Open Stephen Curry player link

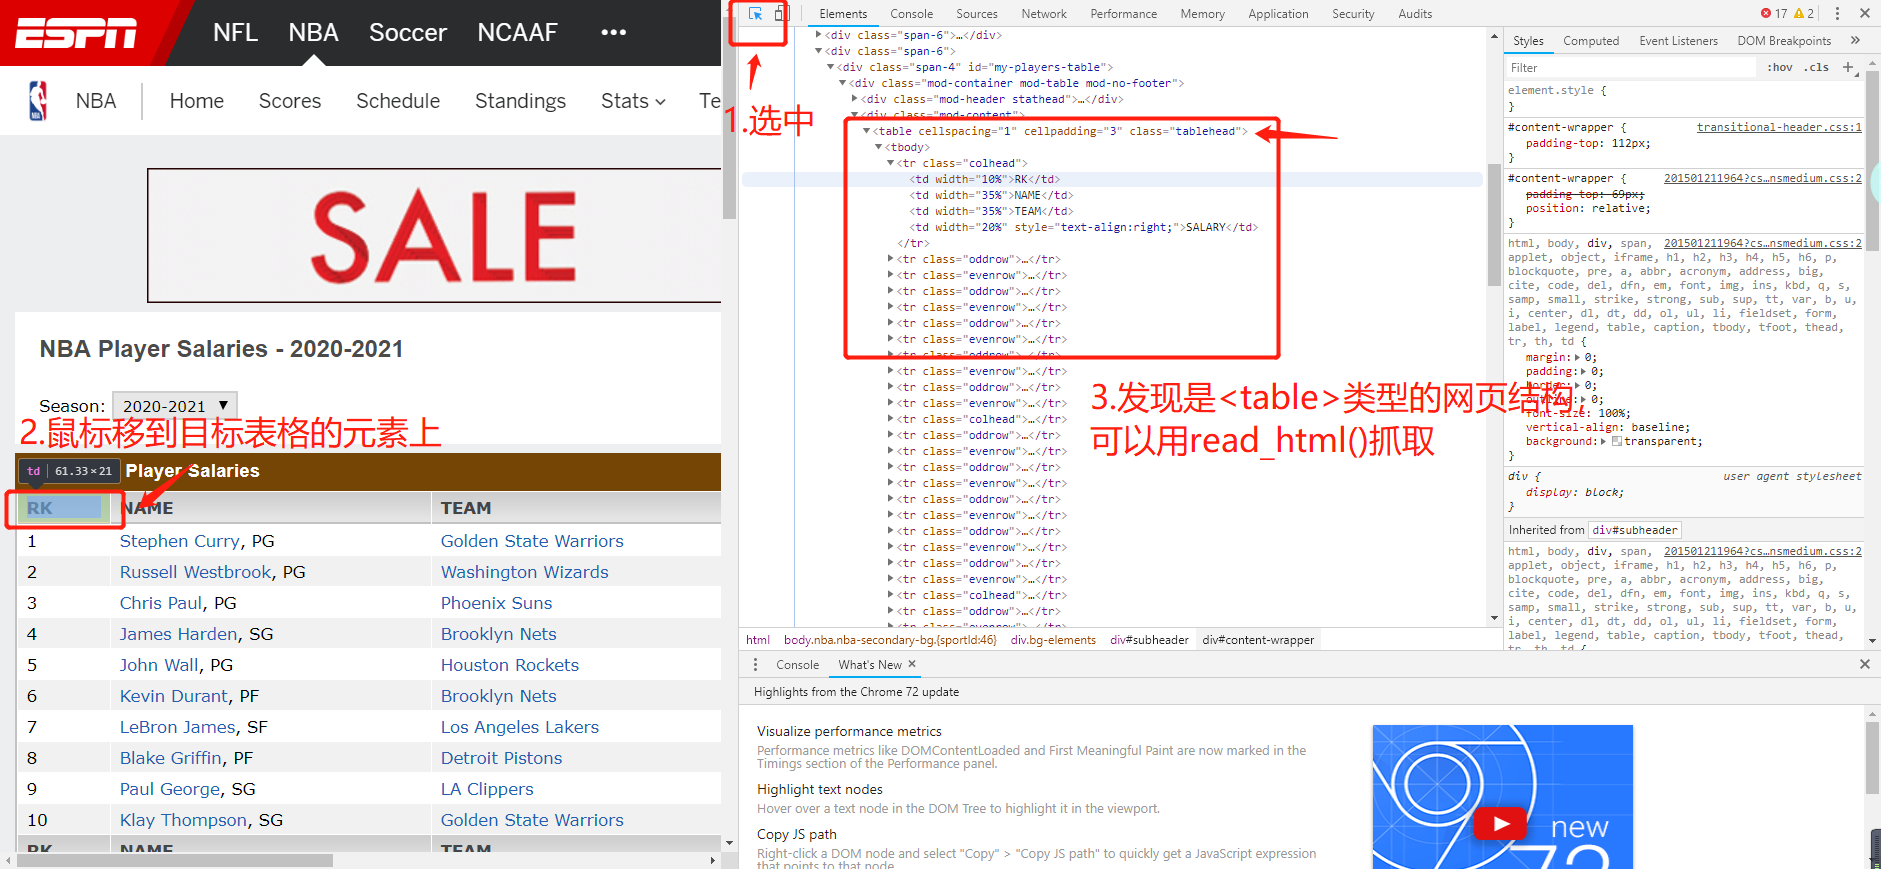[180, 541]
